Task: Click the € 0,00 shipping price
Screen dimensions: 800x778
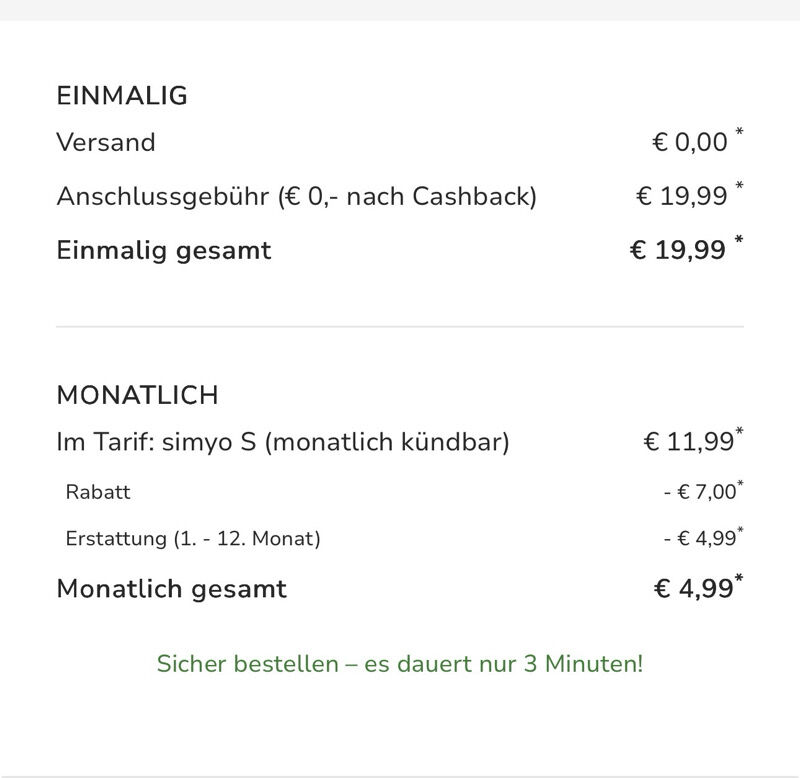Action: click(x=690, y=143)
